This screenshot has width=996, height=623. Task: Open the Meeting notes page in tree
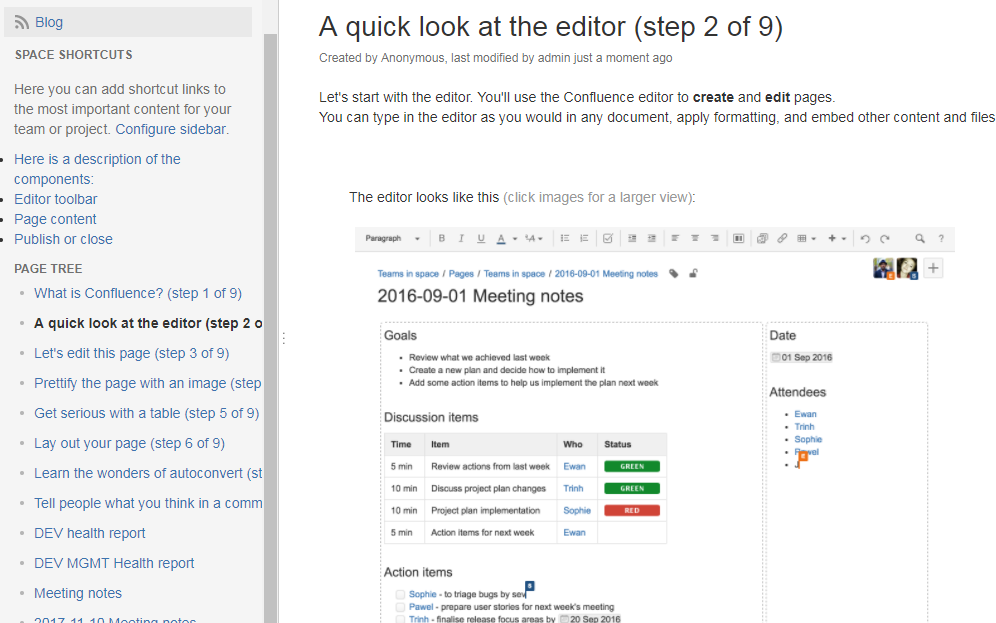pos(78,593)
